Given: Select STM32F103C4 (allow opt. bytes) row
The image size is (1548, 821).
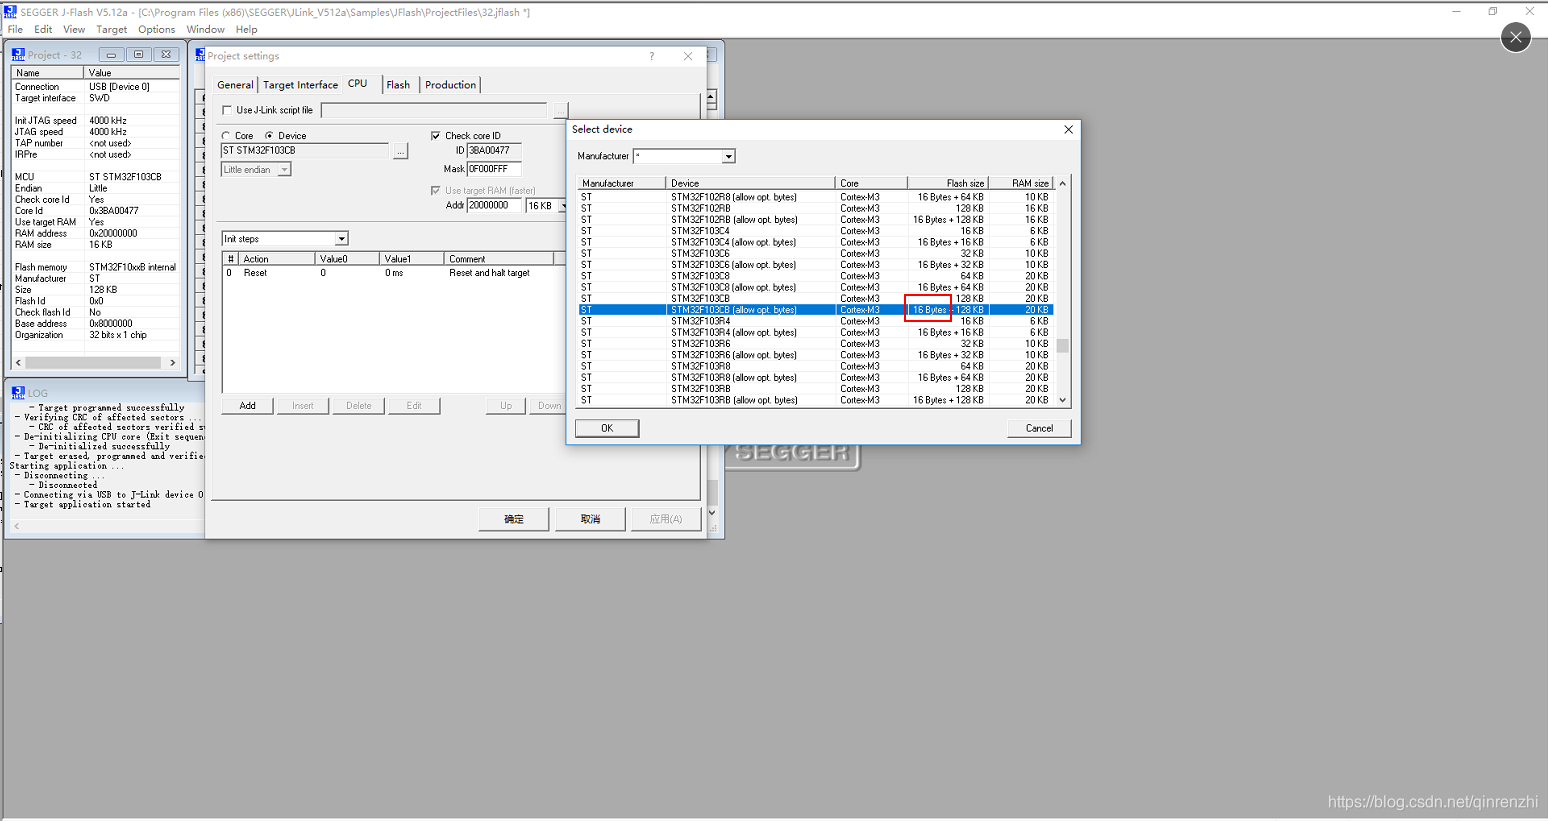Looking at the screenshot, I should (815, 242).
